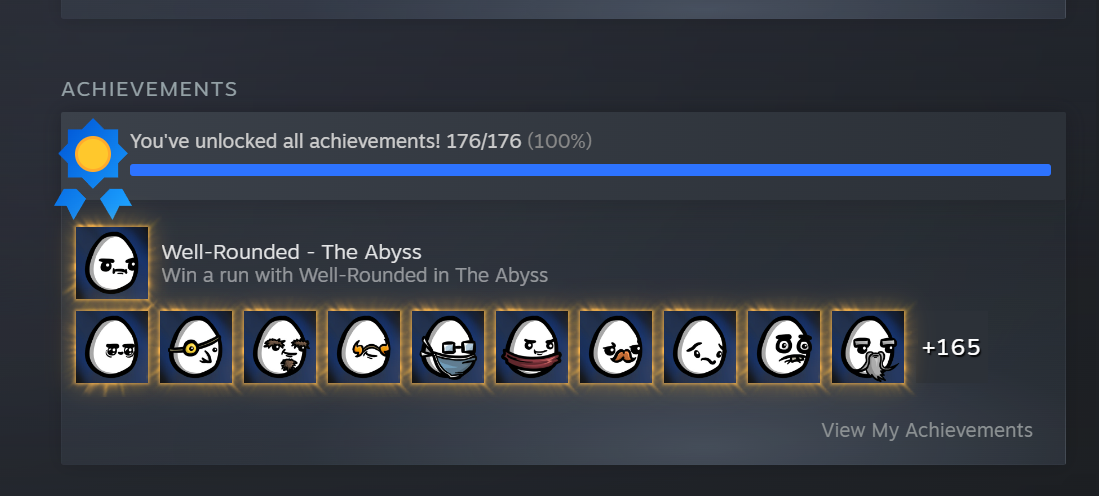Click the Well-Rounded - The Abyss title
The height and width of the screenshot is (496, 1099).
coord(292,252)
